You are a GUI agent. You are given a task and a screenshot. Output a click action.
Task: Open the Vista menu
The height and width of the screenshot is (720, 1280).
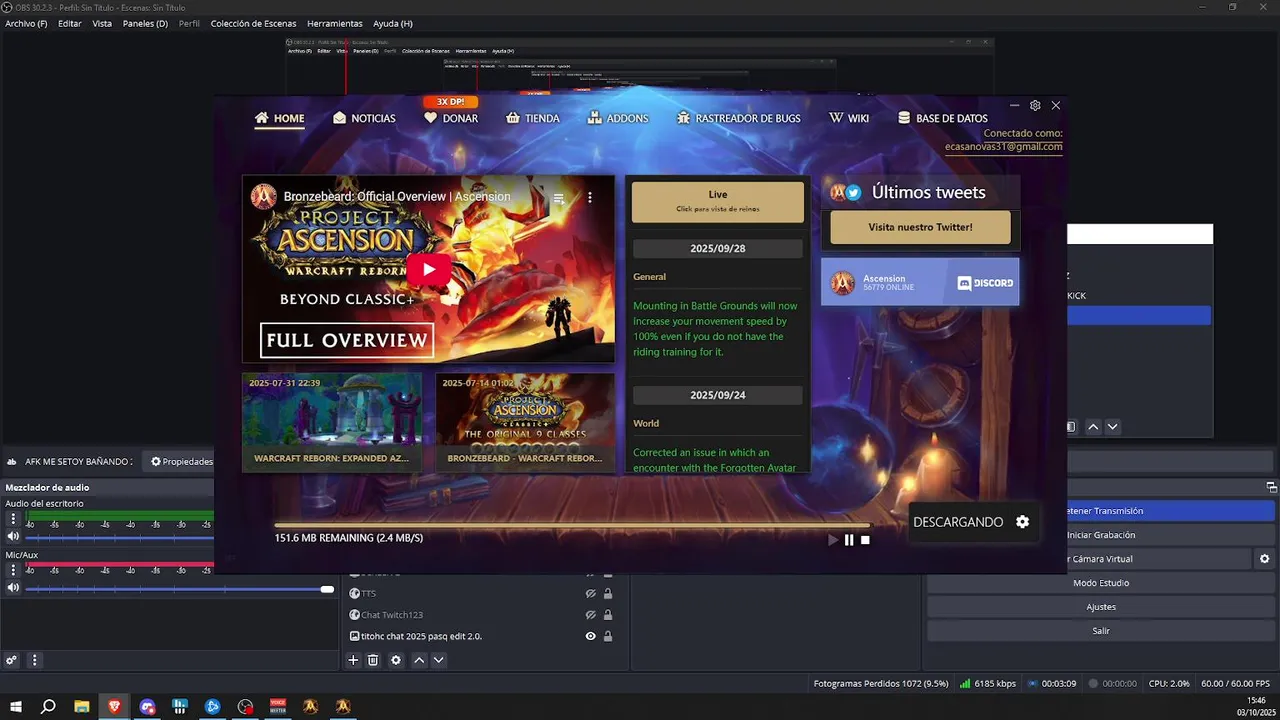point(102,23)
